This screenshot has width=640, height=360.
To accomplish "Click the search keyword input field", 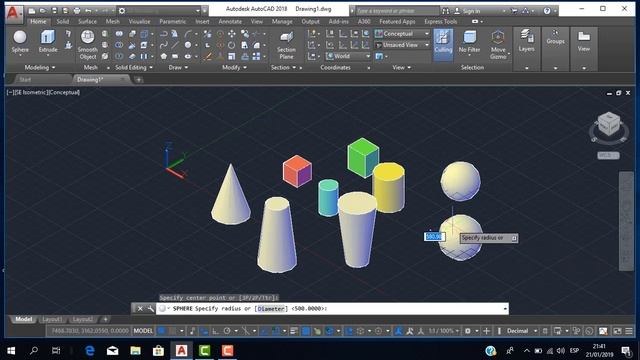I will pyautogui.click(x=397, y=11).
